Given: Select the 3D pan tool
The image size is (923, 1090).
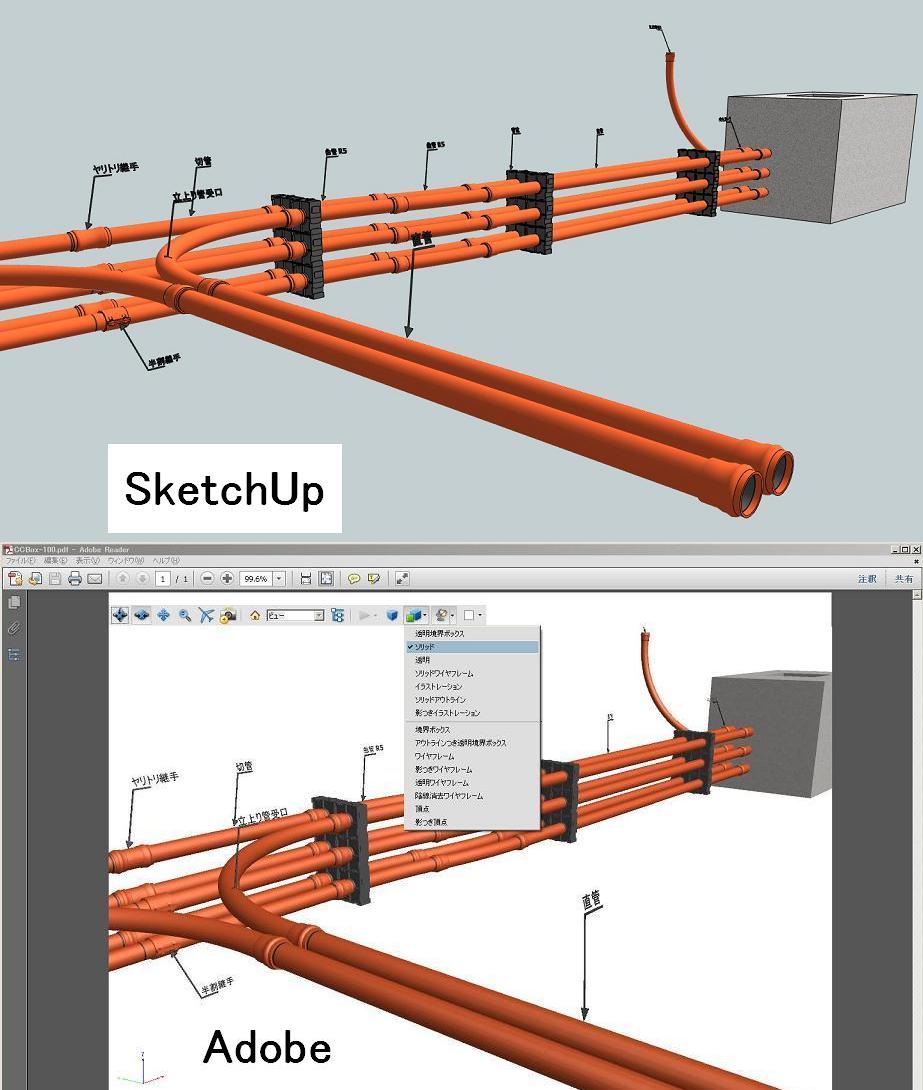Looking at the screenshot, I should (163, 615).
